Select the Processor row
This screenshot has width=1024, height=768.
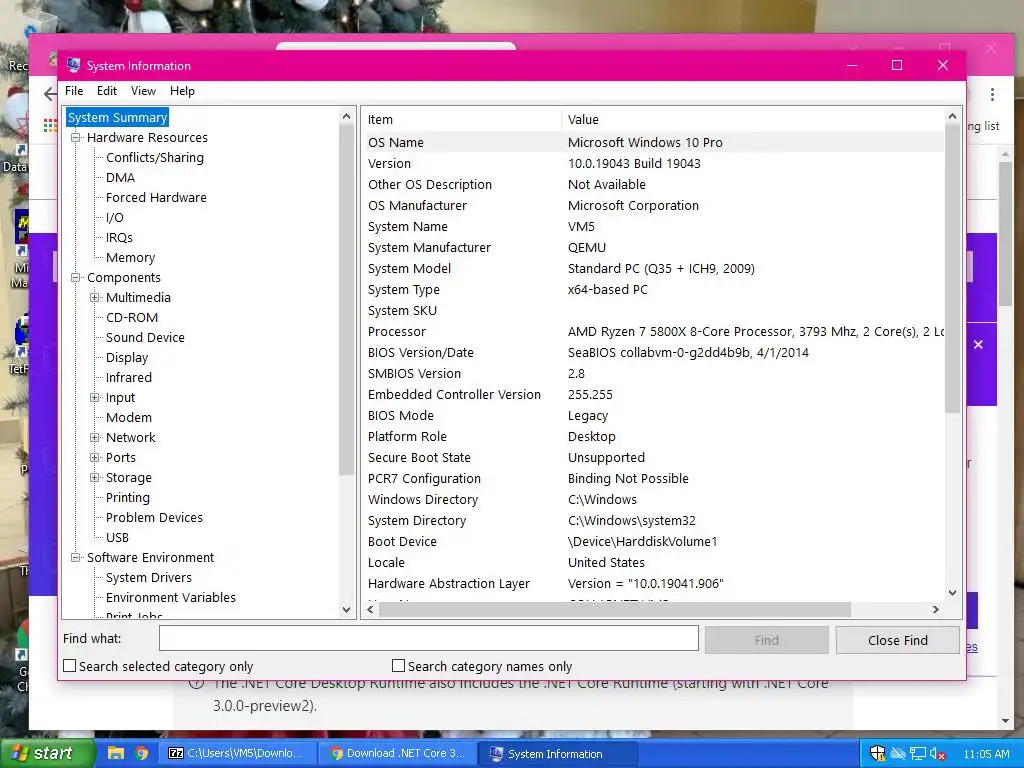pyautogui.click(x=653, y=331)
